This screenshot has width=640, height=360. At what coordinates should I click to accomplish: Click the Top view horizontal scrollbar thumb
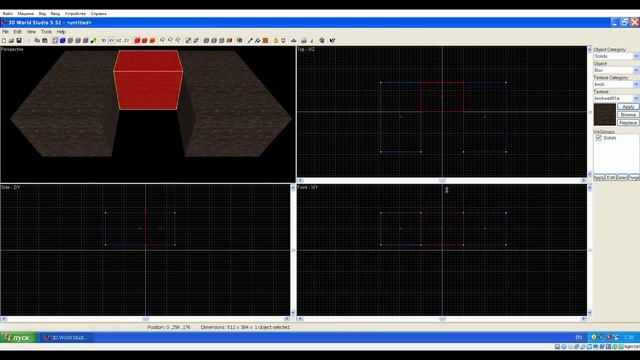(x=442, y=180)
